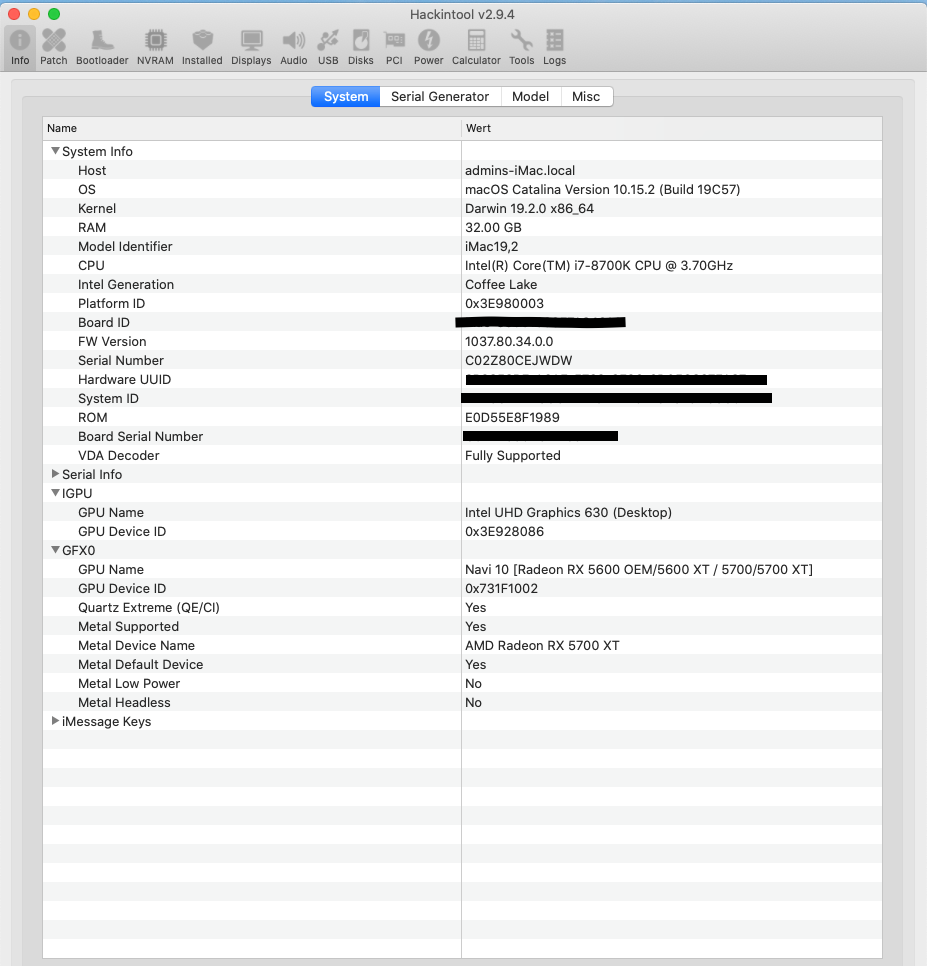Sort by the Wert column header
Screen dimensions: 927x966
point(672,128)
